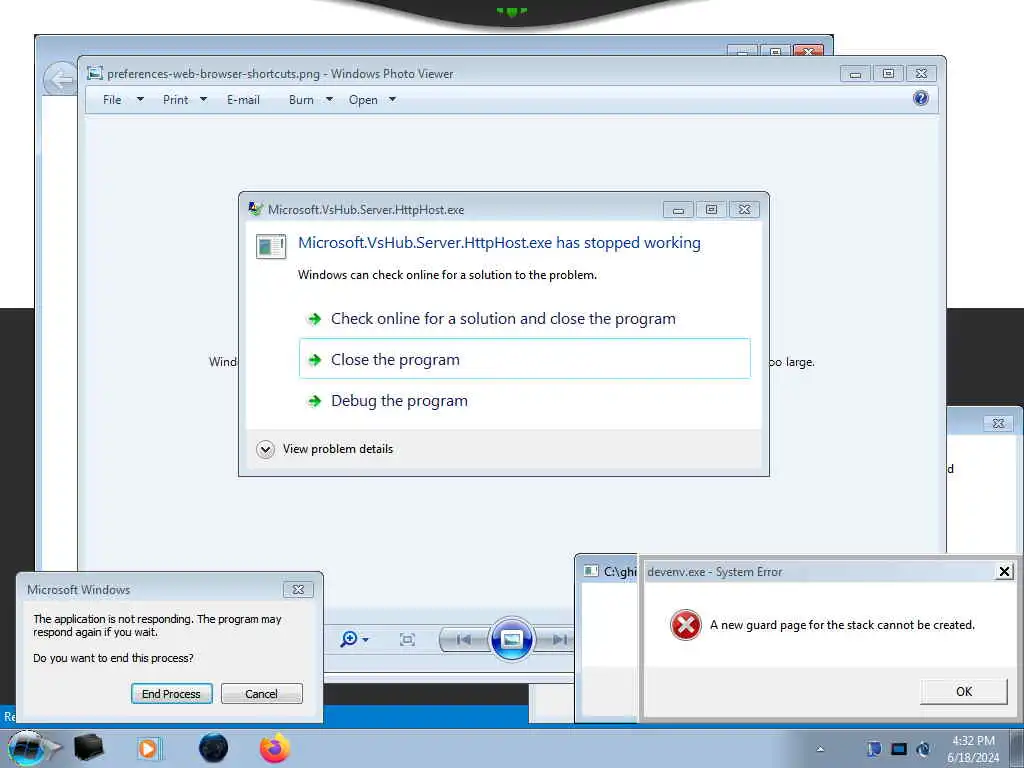The image size is (1024, 768).
Task: Open the media player taskbar icon
Action: click(148, 748)
